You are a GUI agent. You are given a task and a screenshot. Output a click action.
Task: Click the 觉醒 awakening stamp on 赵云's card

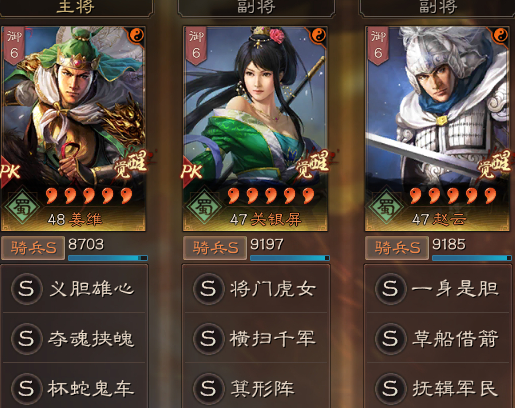point(495,164)
